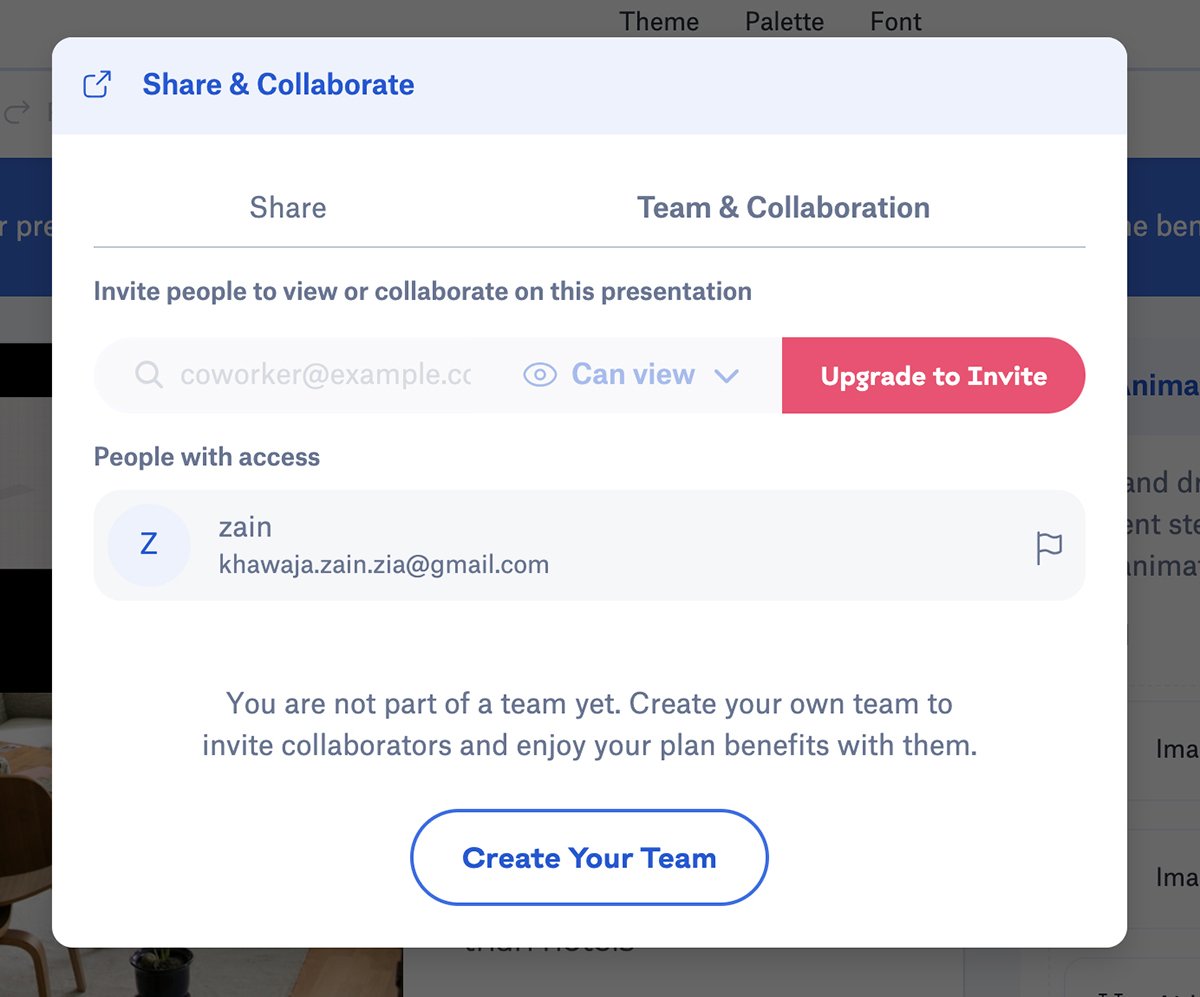Select the user name zain
The image size is (1200, 997).
pos(245,527)
